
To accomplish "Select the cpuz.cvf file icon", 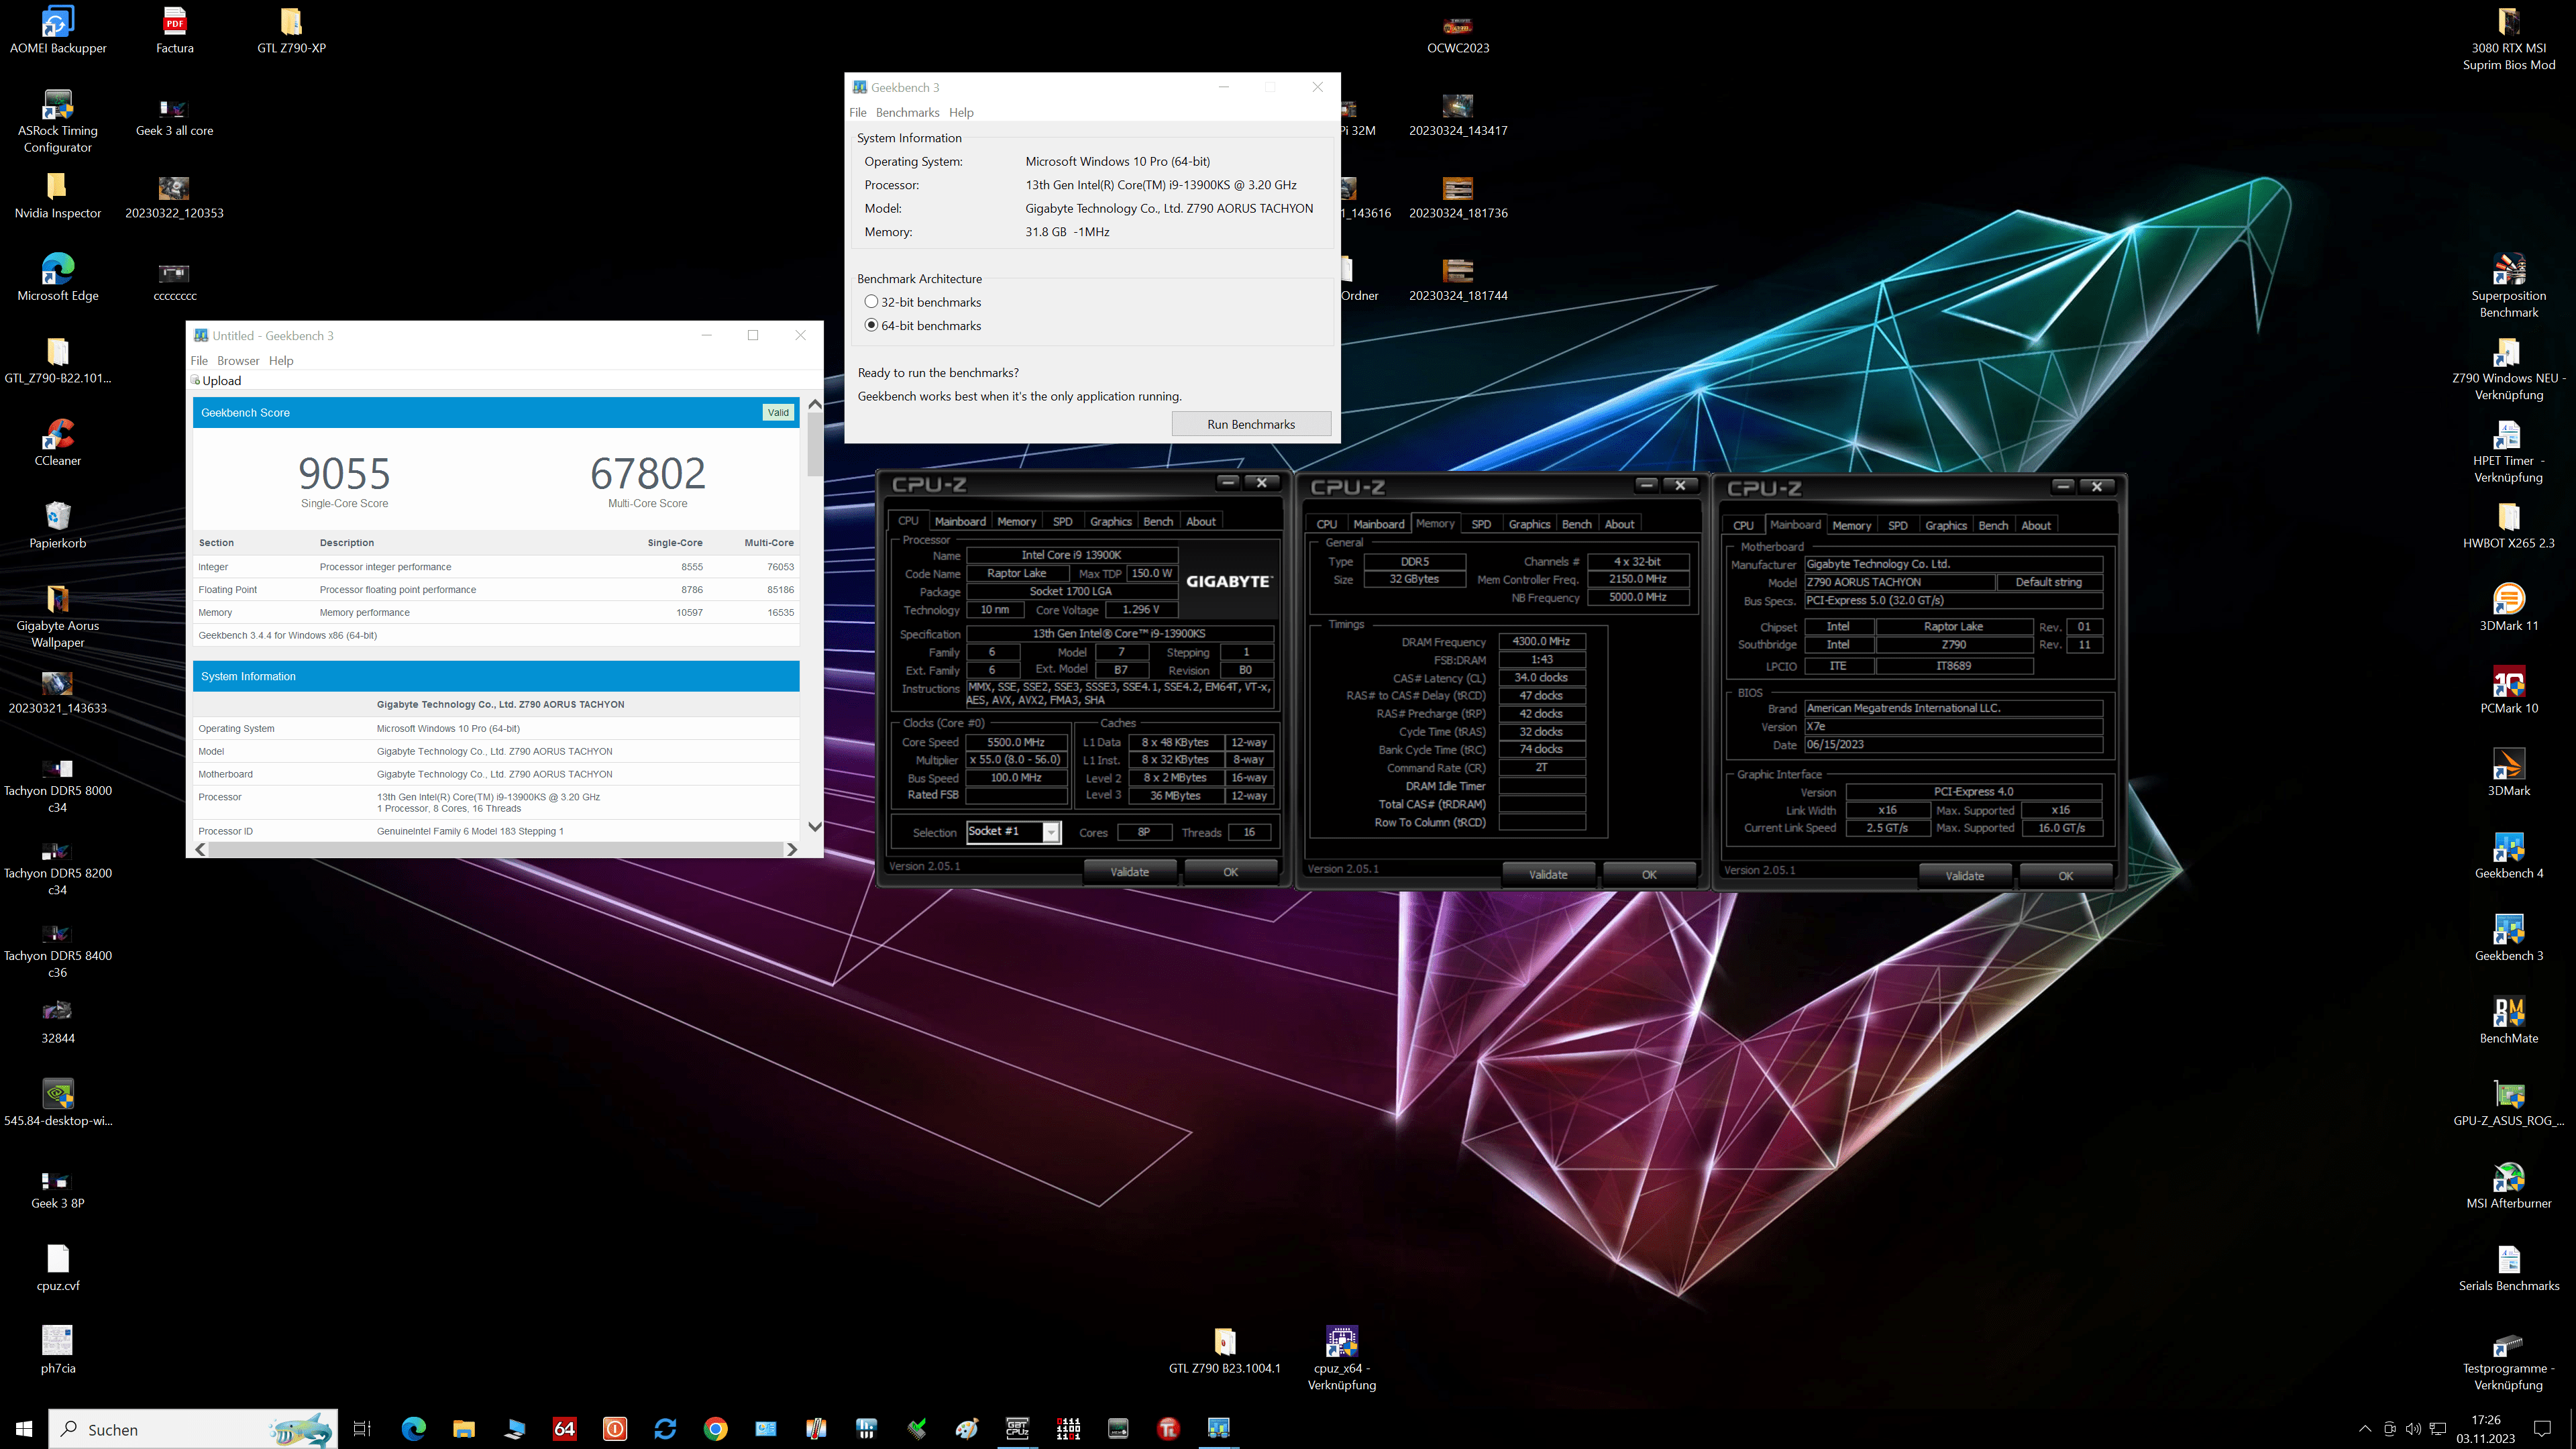I will 57,1268.
